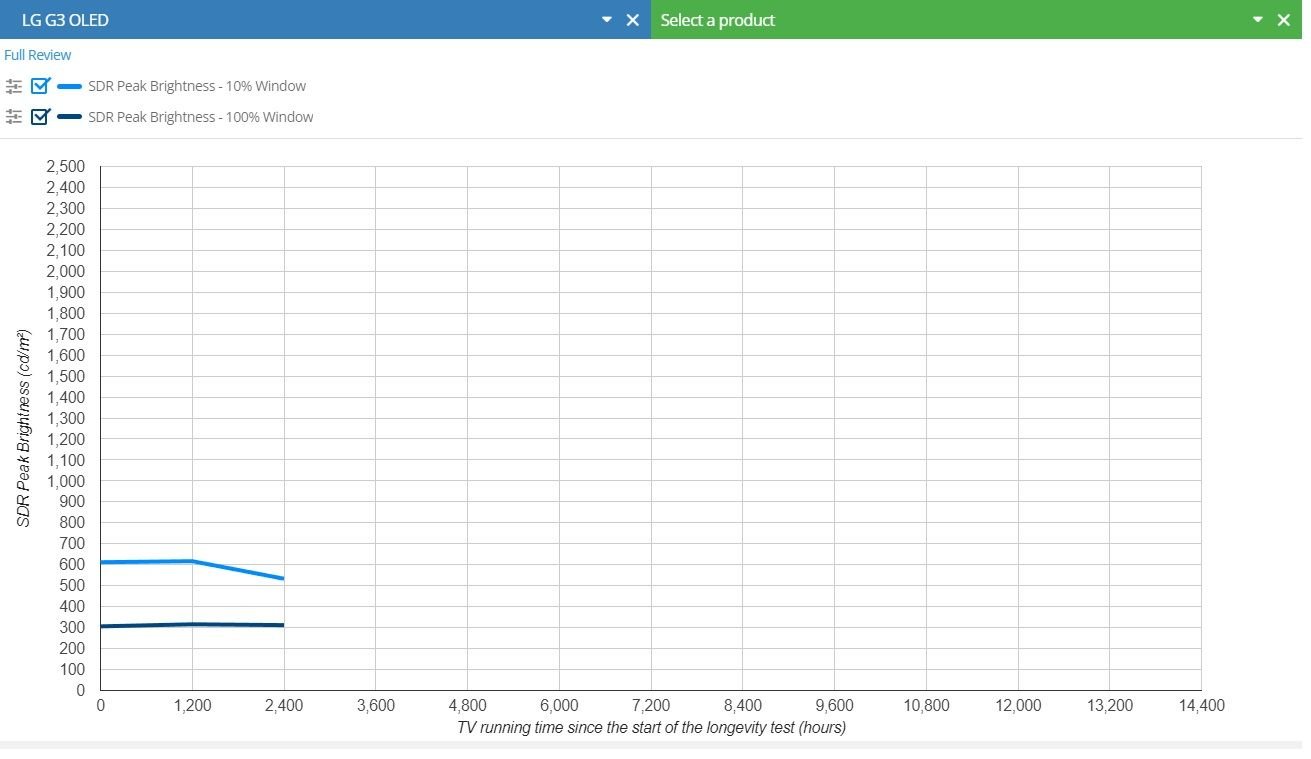The image size is (1311, 759).
Task: Click dark blue 100% Window line swatch
Action: click(x=70, y=117)
